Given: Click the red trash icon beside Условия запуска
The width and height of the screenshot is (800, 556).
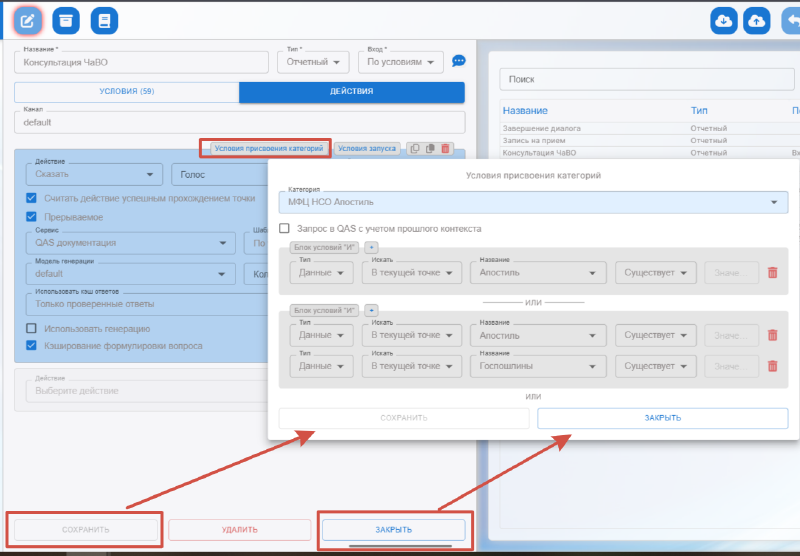Looking at the screenshot, I should click(x=446, y=148).
